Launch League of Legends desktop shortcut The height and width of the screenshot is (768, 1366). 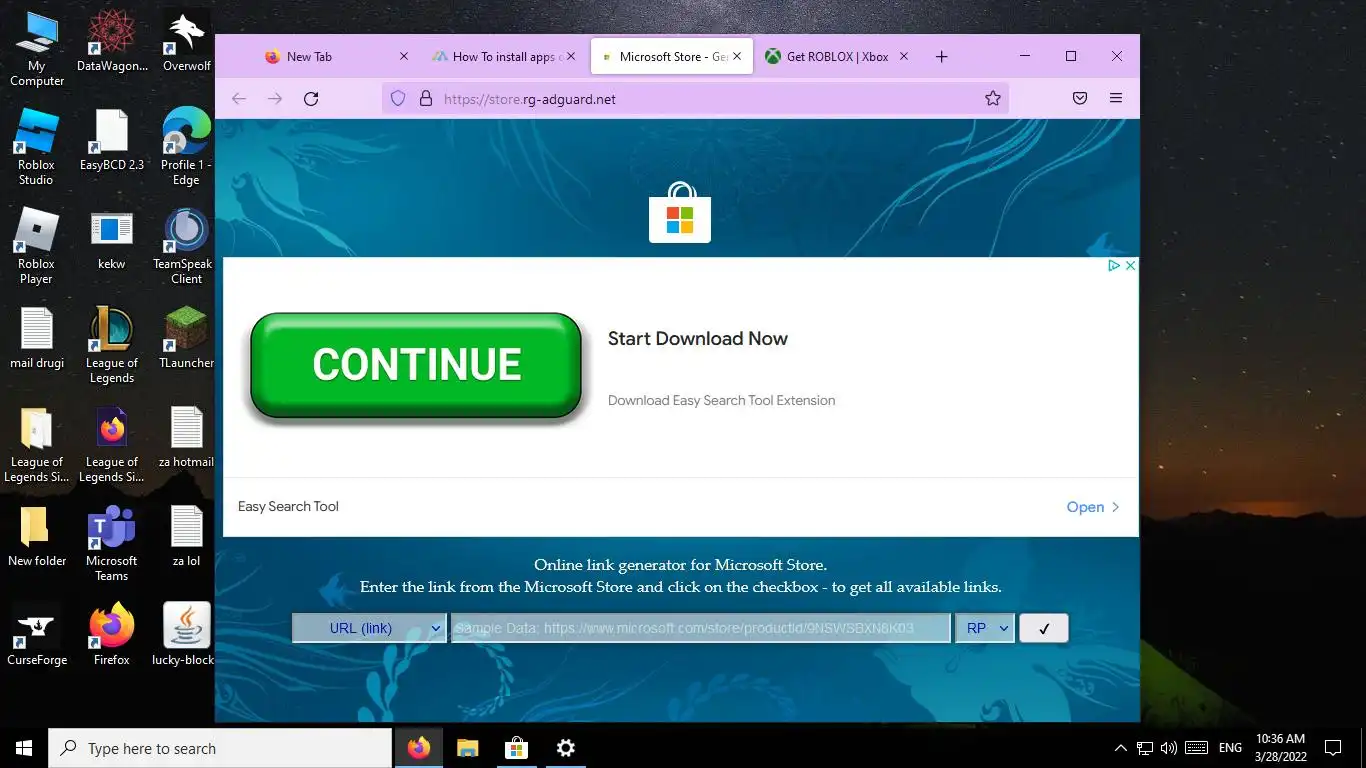pyautogui.click(x=112, y=345)
